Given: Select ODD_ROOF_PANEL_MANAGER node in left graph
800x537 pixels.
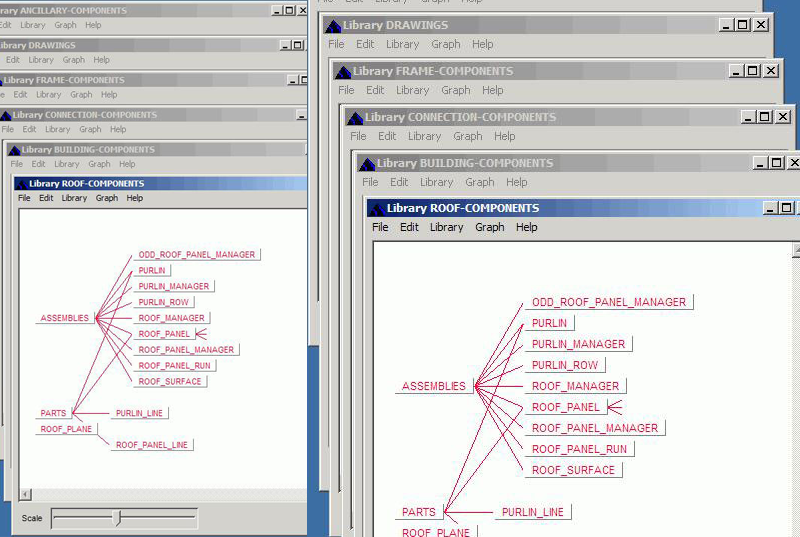Looking at the screenshot, I should coord(196,254).
